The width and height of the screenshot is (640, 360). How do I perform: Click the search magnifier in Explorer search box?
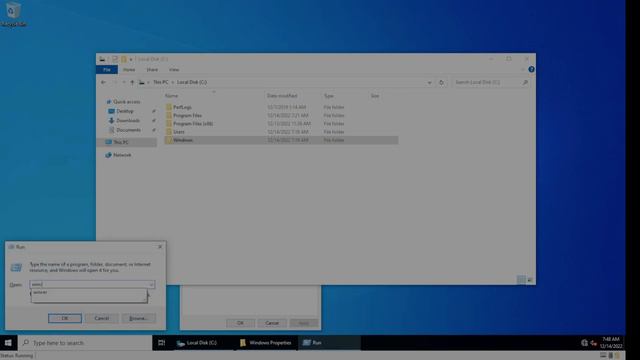(x=525, y=82)
